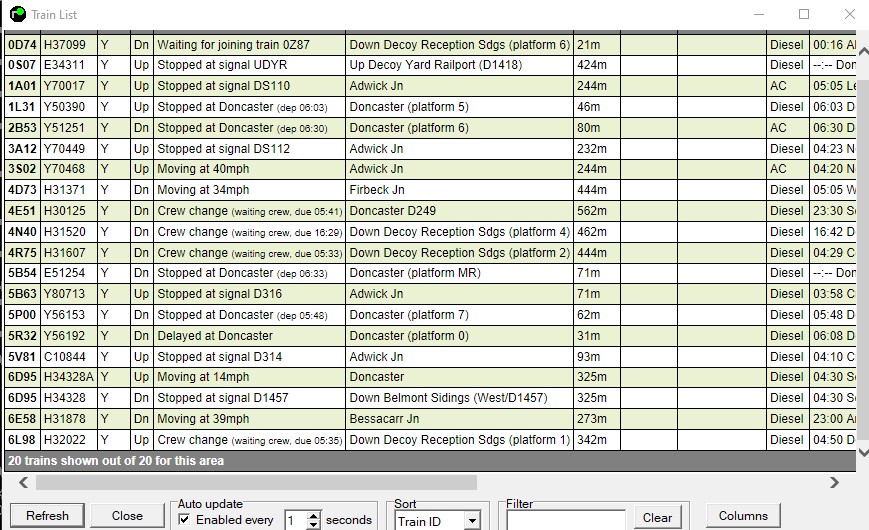Click length value 424m

pos(592,65)
